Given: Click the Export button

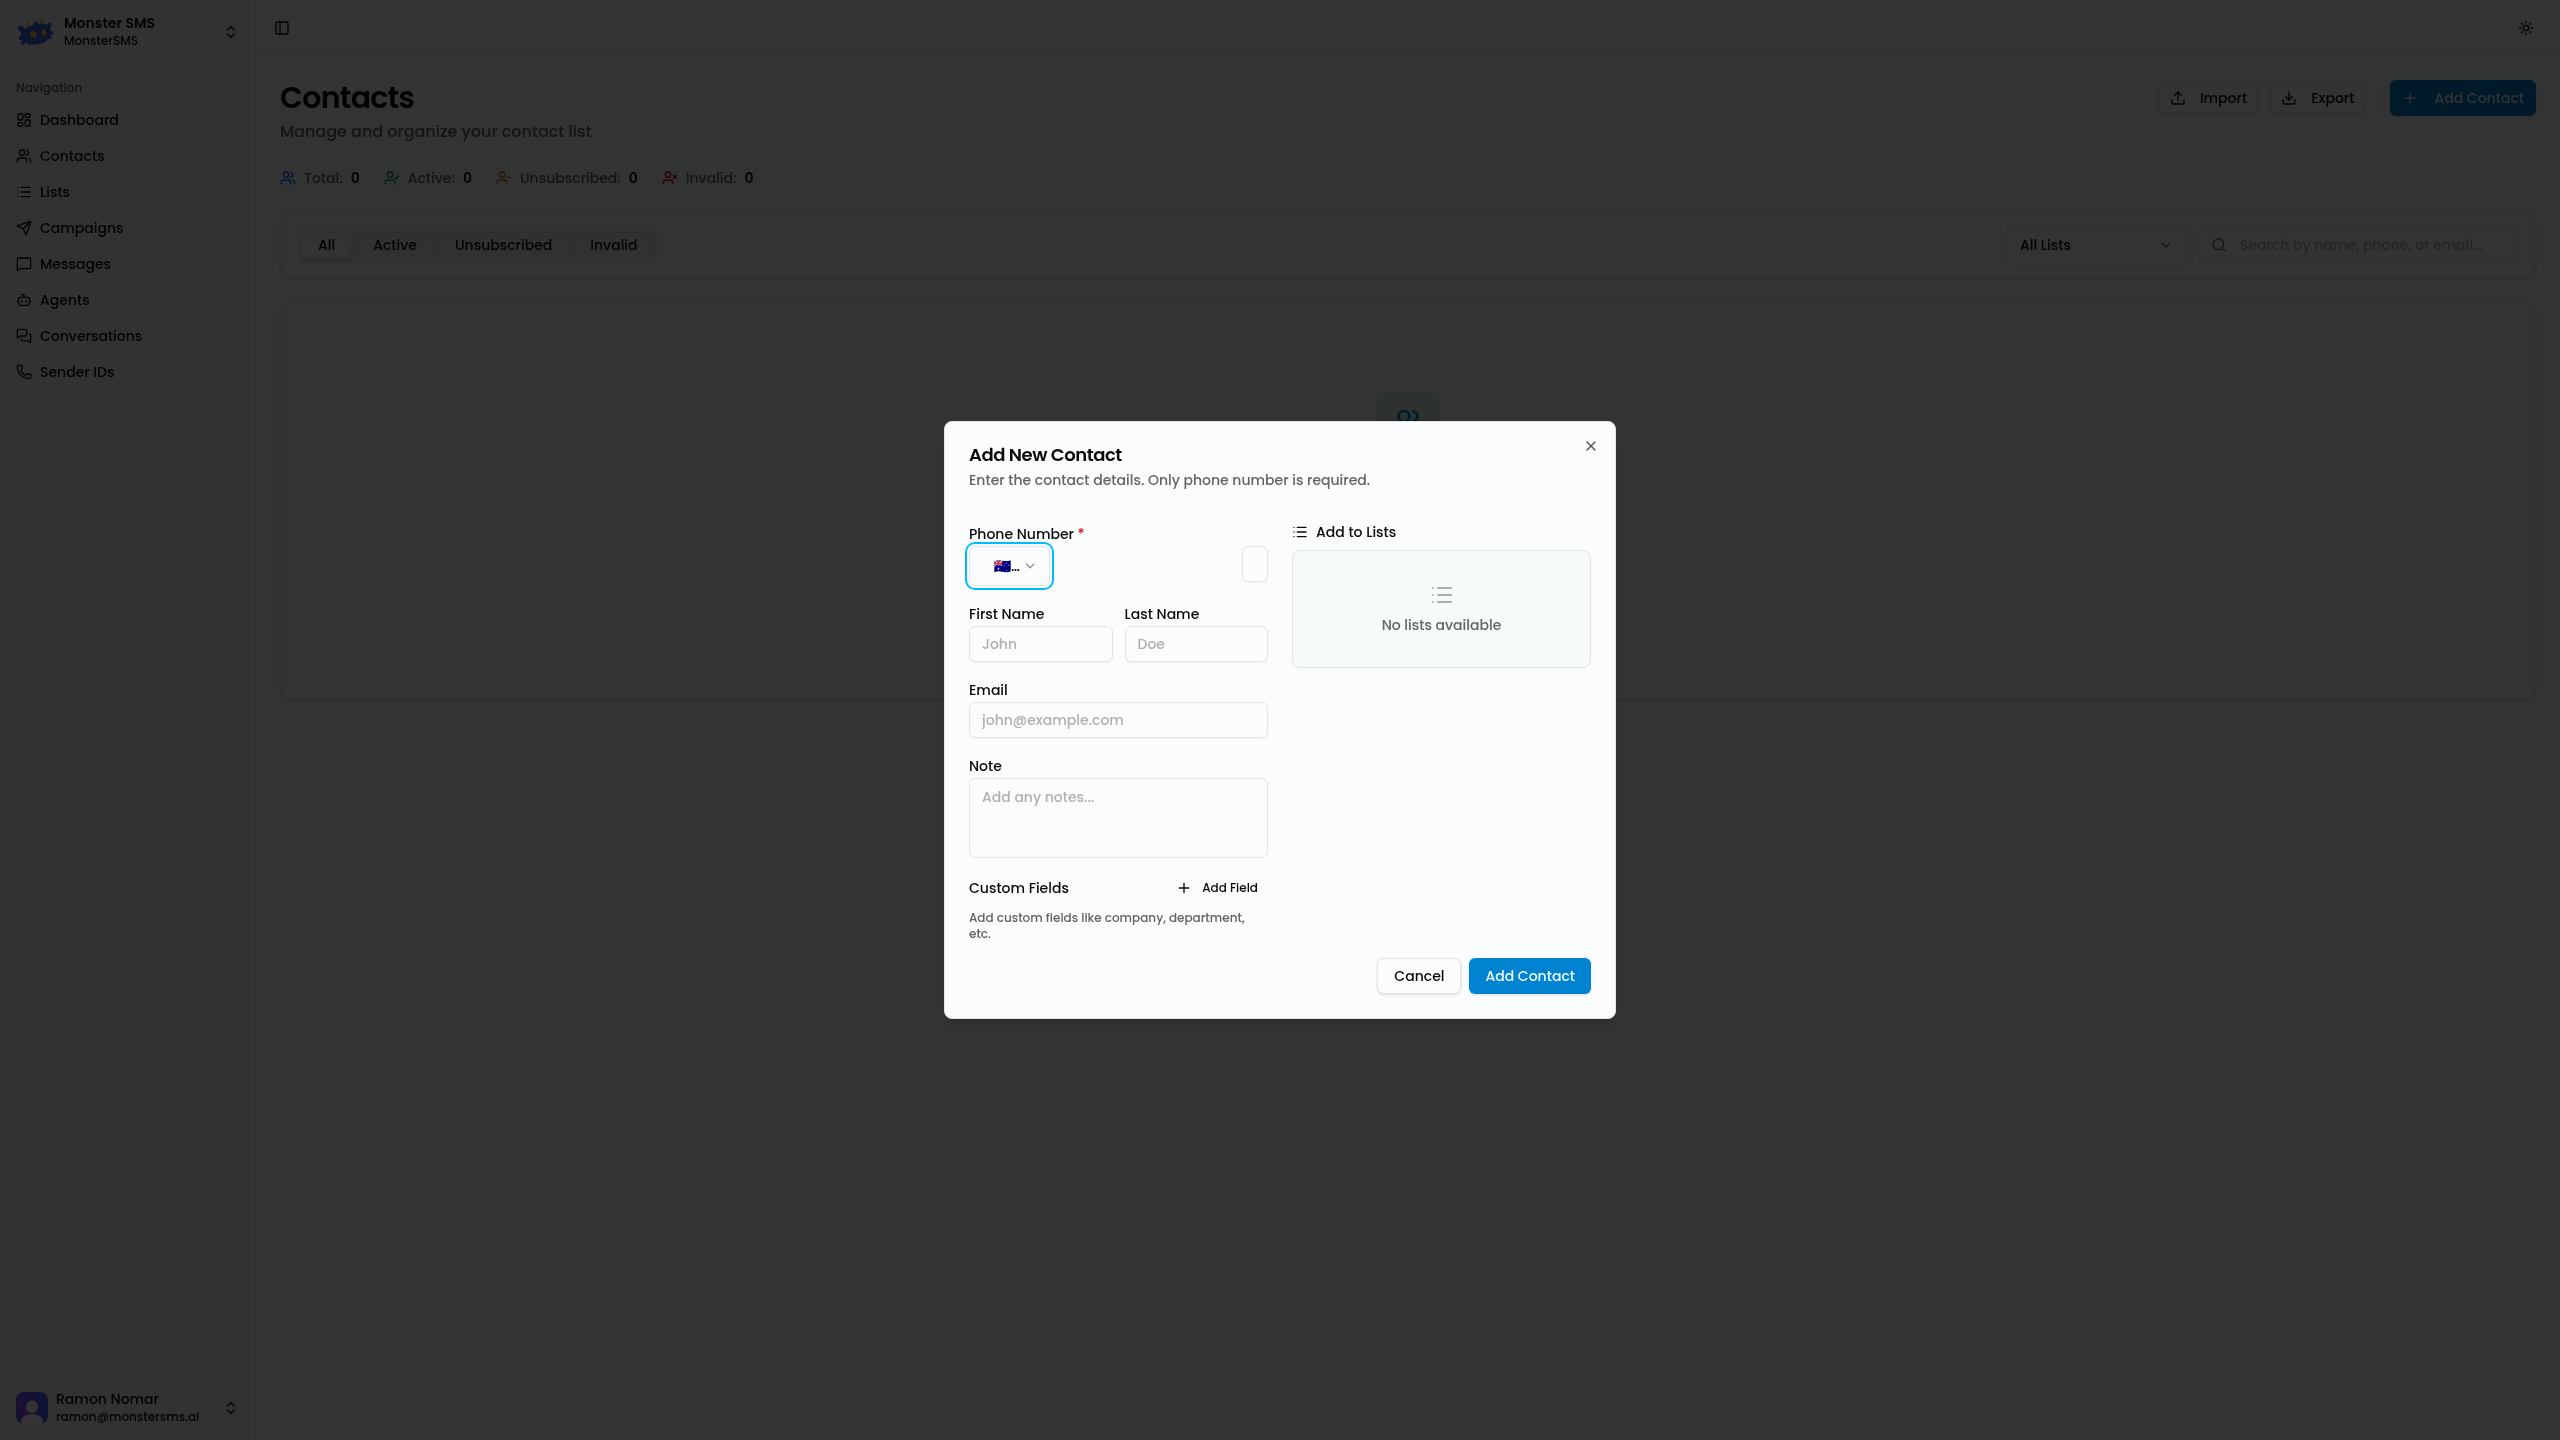Looking at the screenshot, I should (2318, 98).
